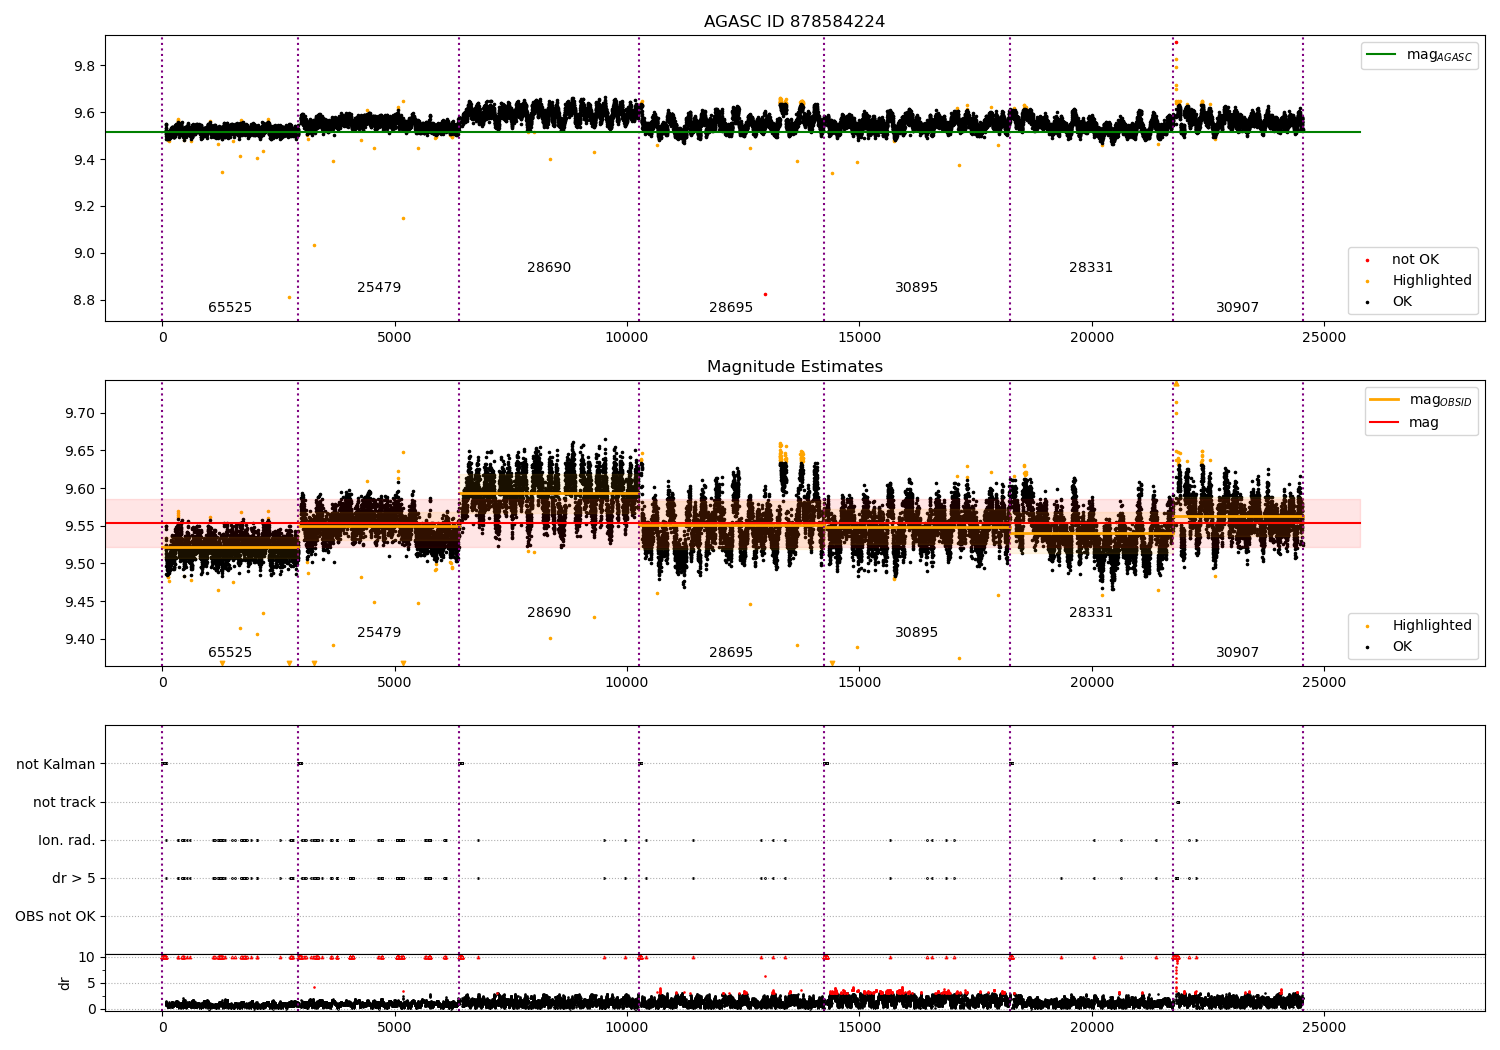Click the plot title 'AGASC ID 878584224'

point(794,22)
